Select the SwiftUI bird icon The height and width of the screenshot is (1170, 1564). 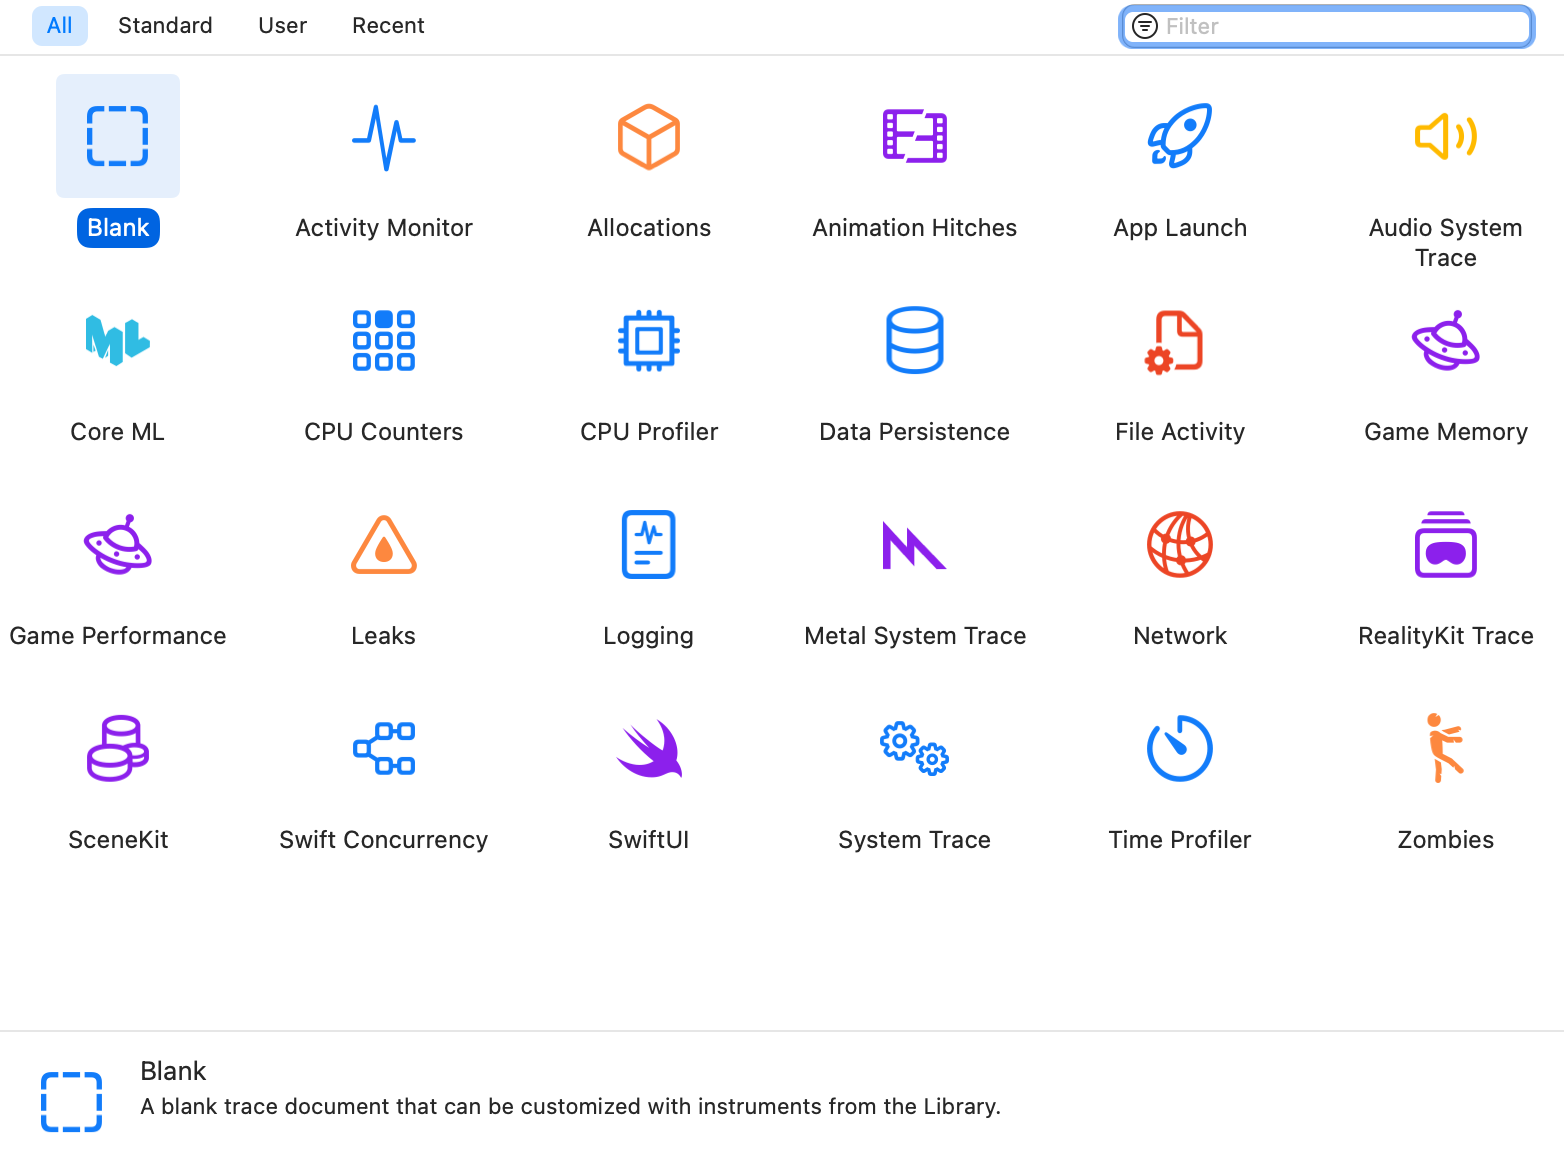(x=649, y=748)
